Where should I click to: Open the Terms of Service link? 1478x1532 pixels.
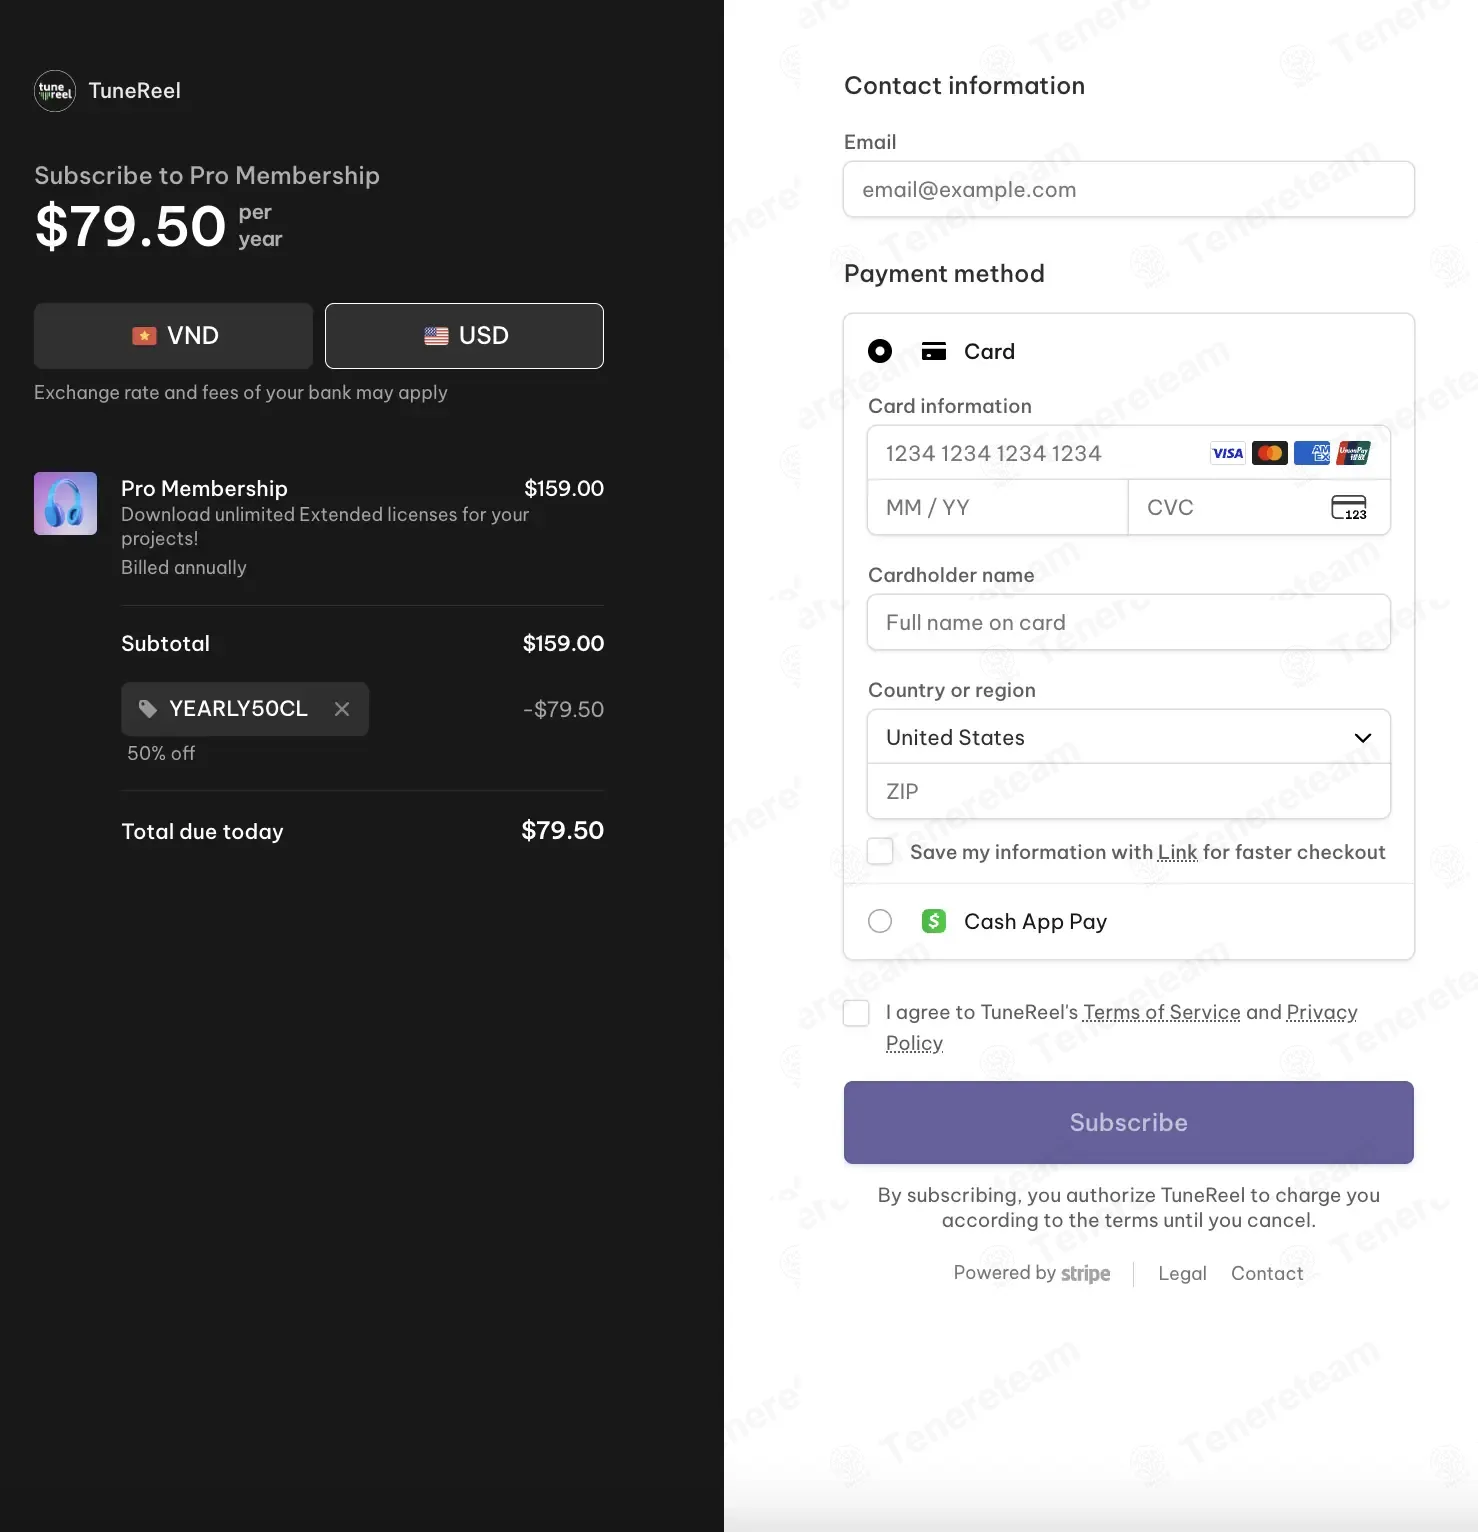1162,1012
